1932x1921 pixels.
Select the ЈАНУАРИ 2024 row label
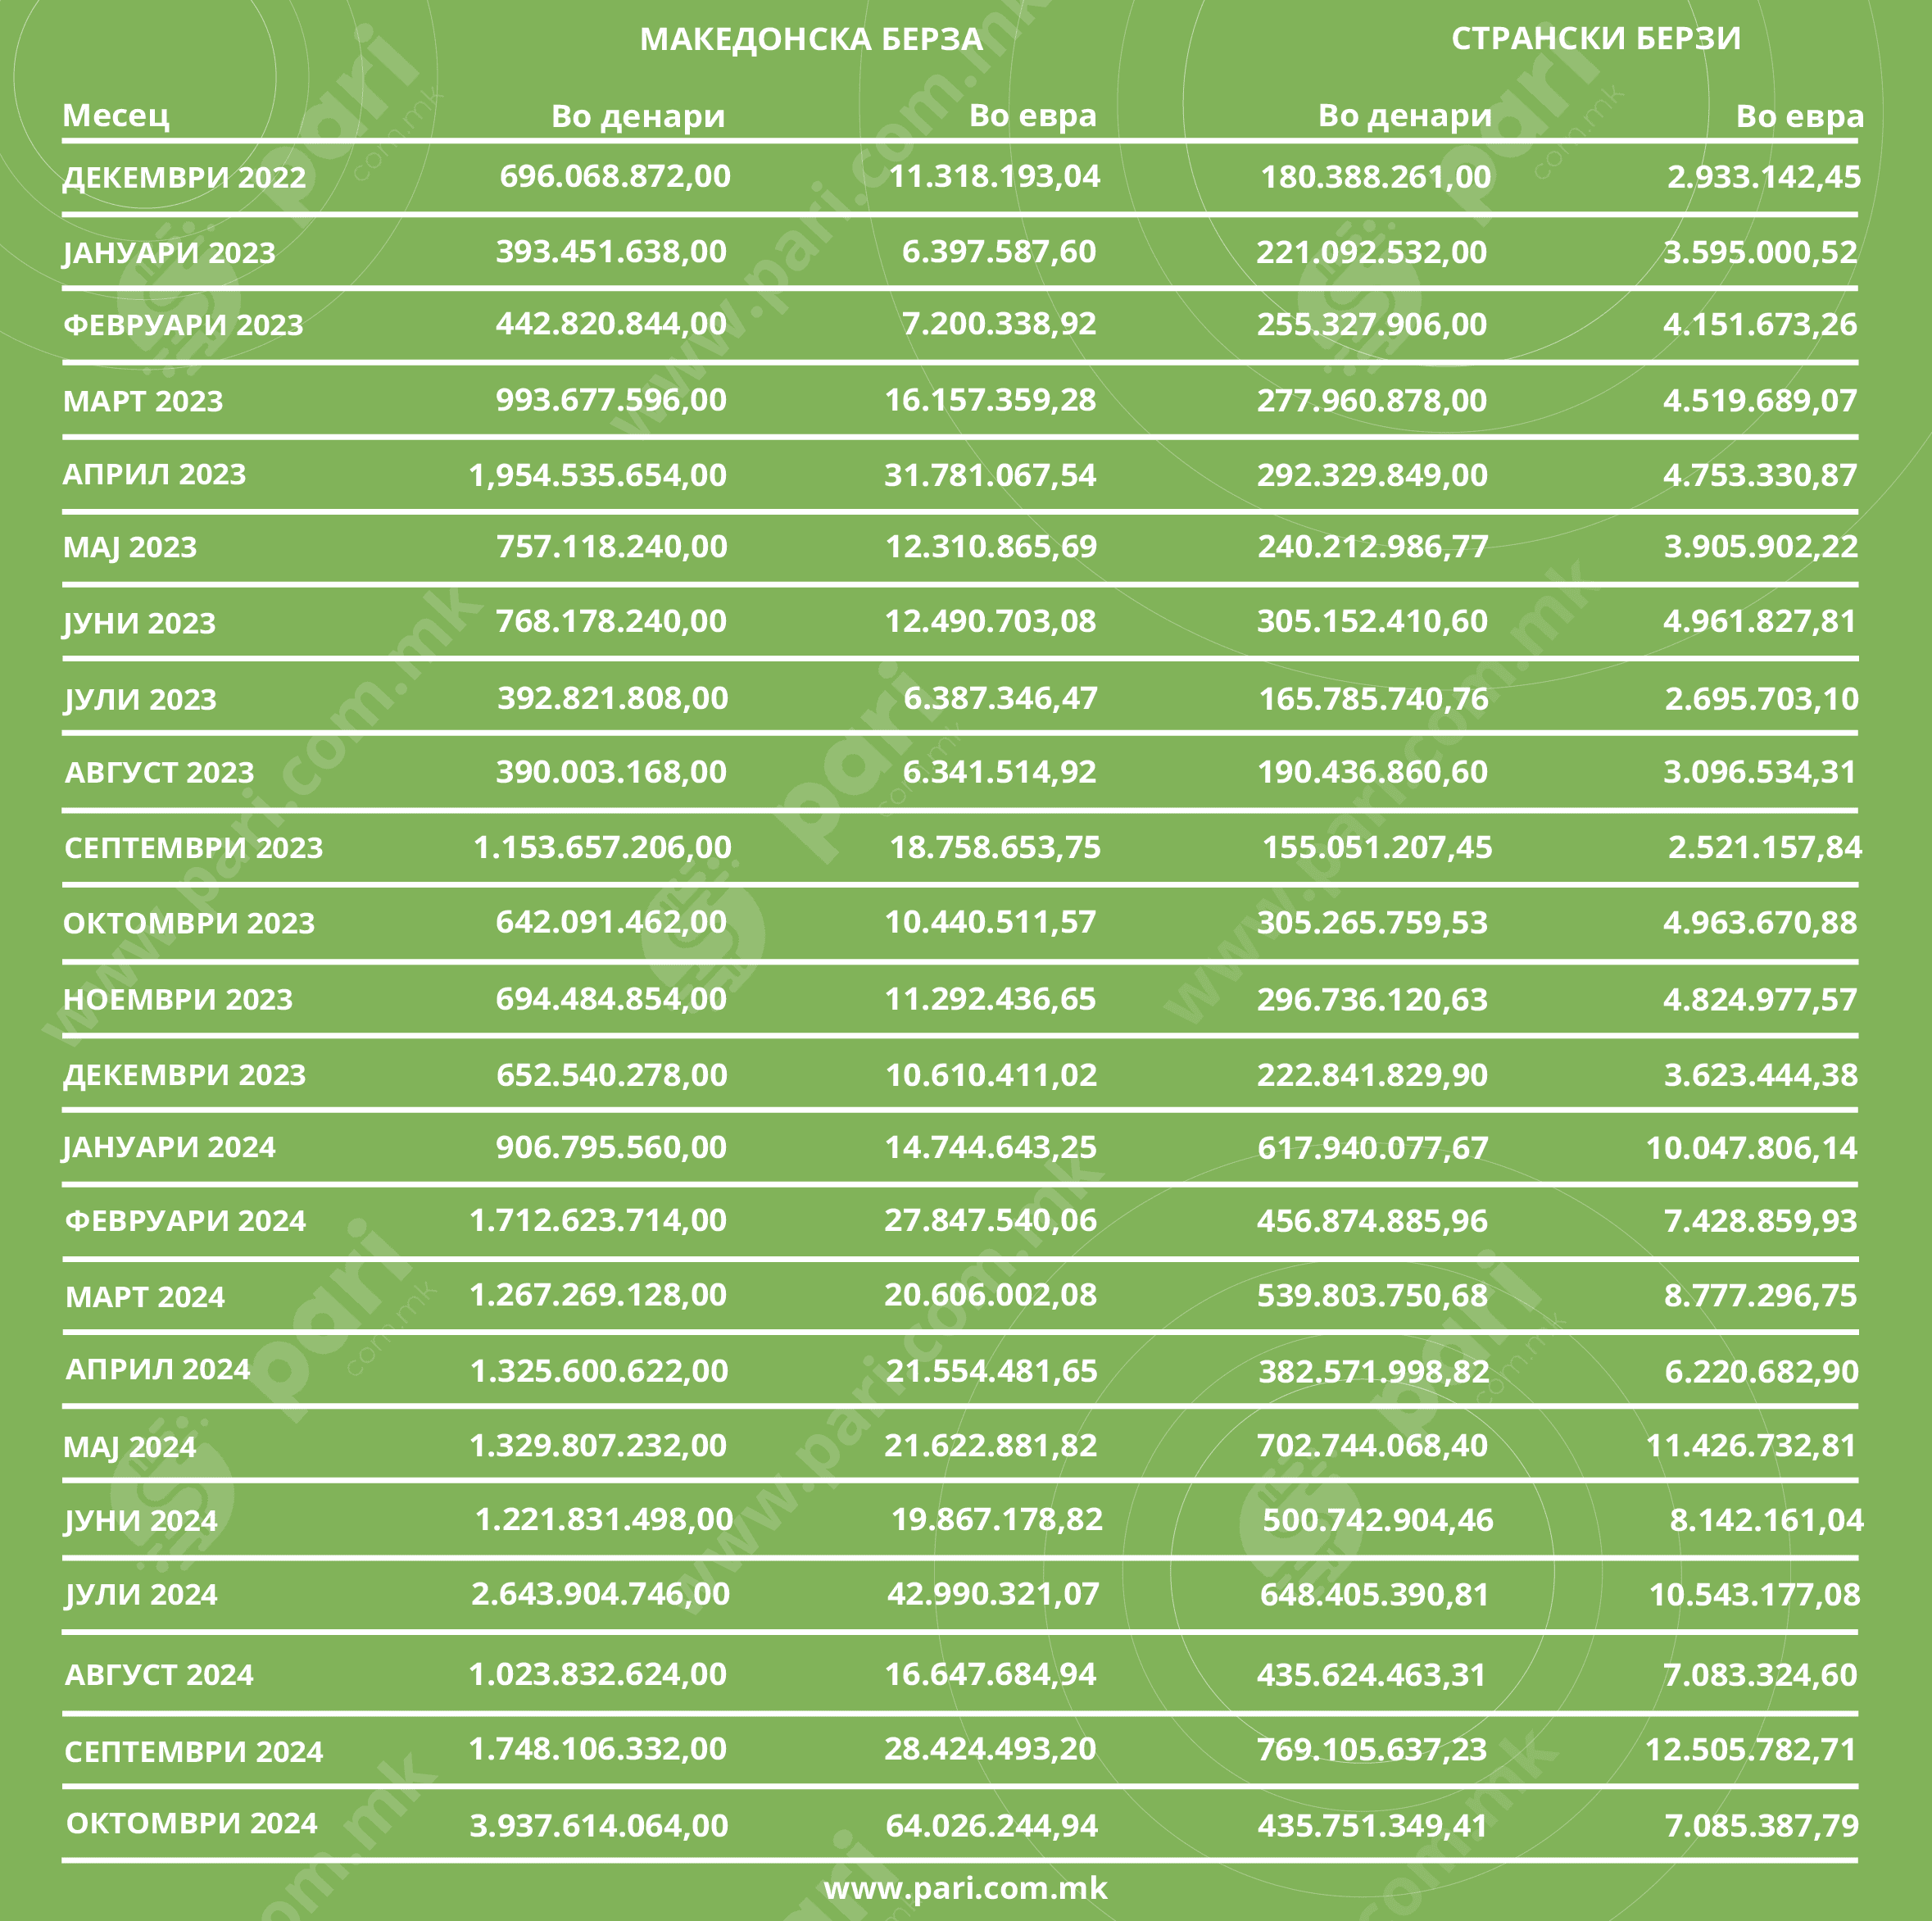pyautogui.click(x=169, y=1147)
